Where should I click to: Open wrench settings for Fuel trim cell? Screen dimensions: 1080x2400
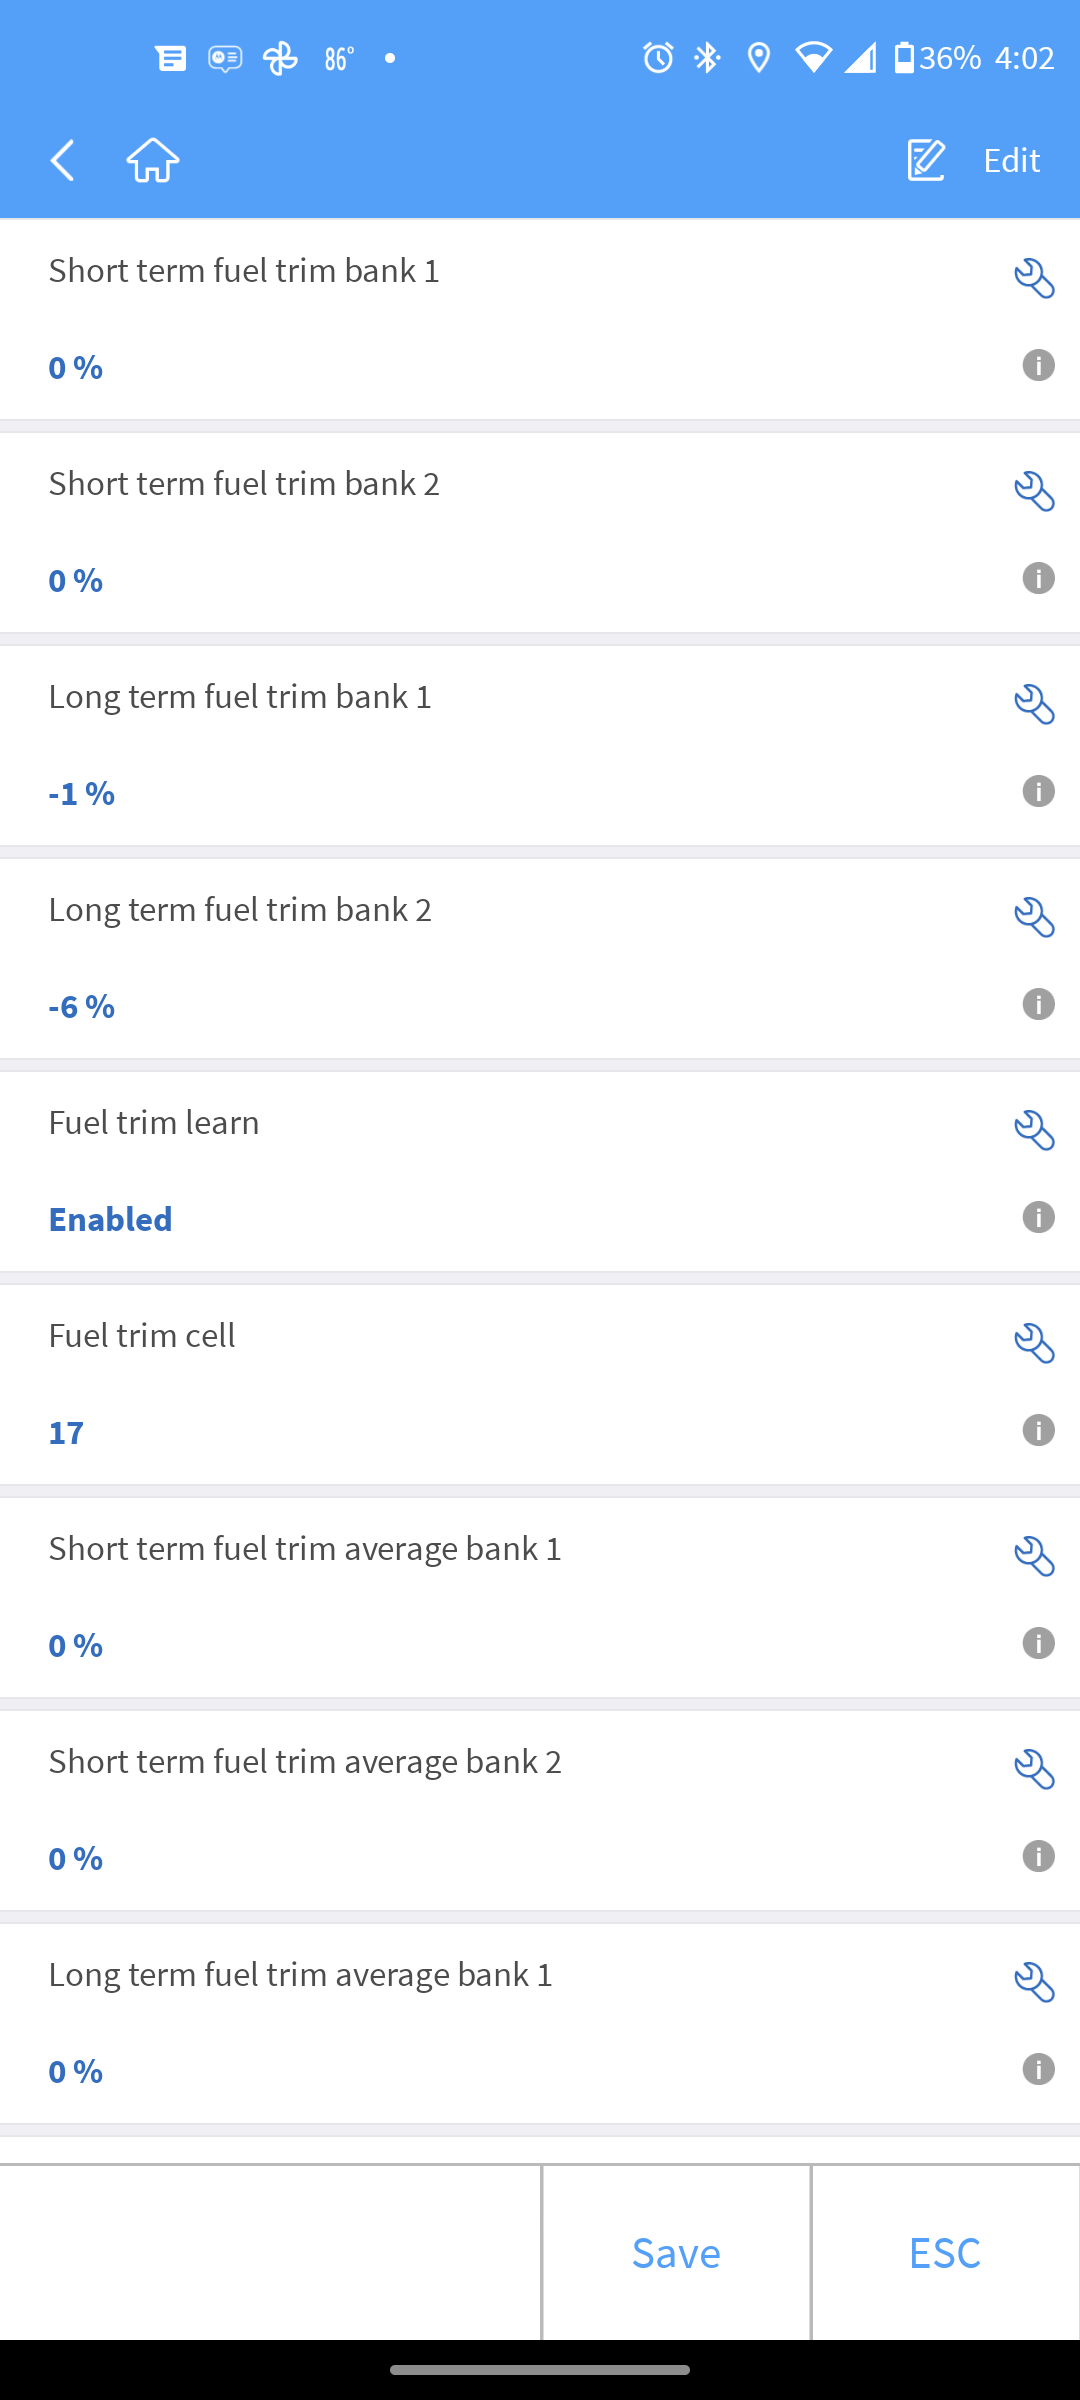pos(1034,1344)
